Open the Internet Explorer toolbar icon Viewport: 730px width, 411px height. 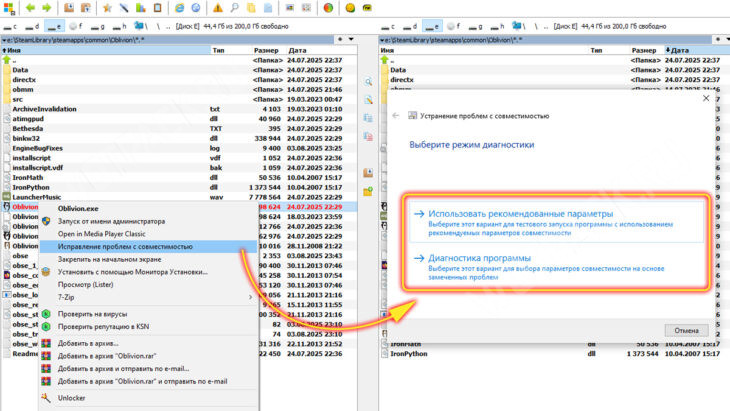(179, 8)
